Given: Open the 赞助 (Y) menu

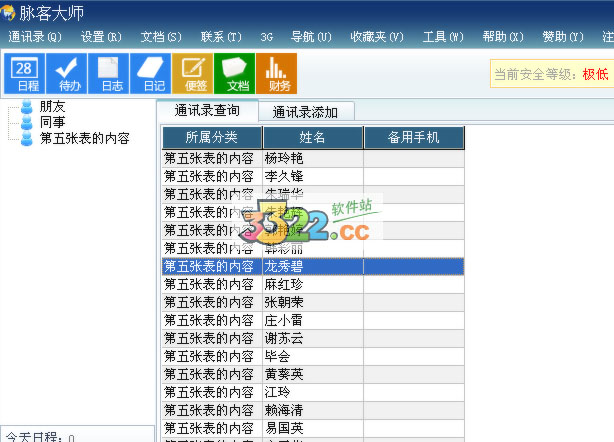Looking at the screenshot, I should pos(563,37).
